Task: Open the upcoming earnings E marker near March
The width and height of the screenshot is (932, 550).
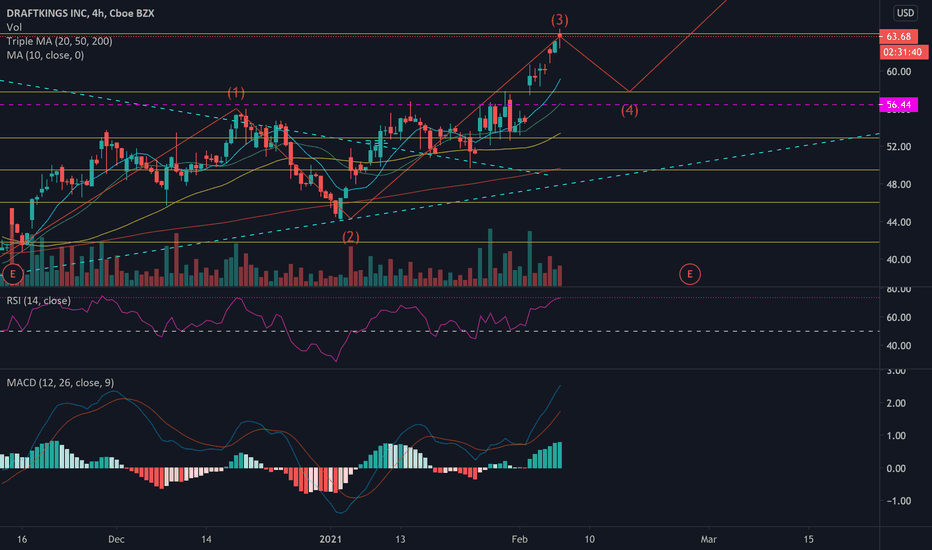Action: (689, 274)
